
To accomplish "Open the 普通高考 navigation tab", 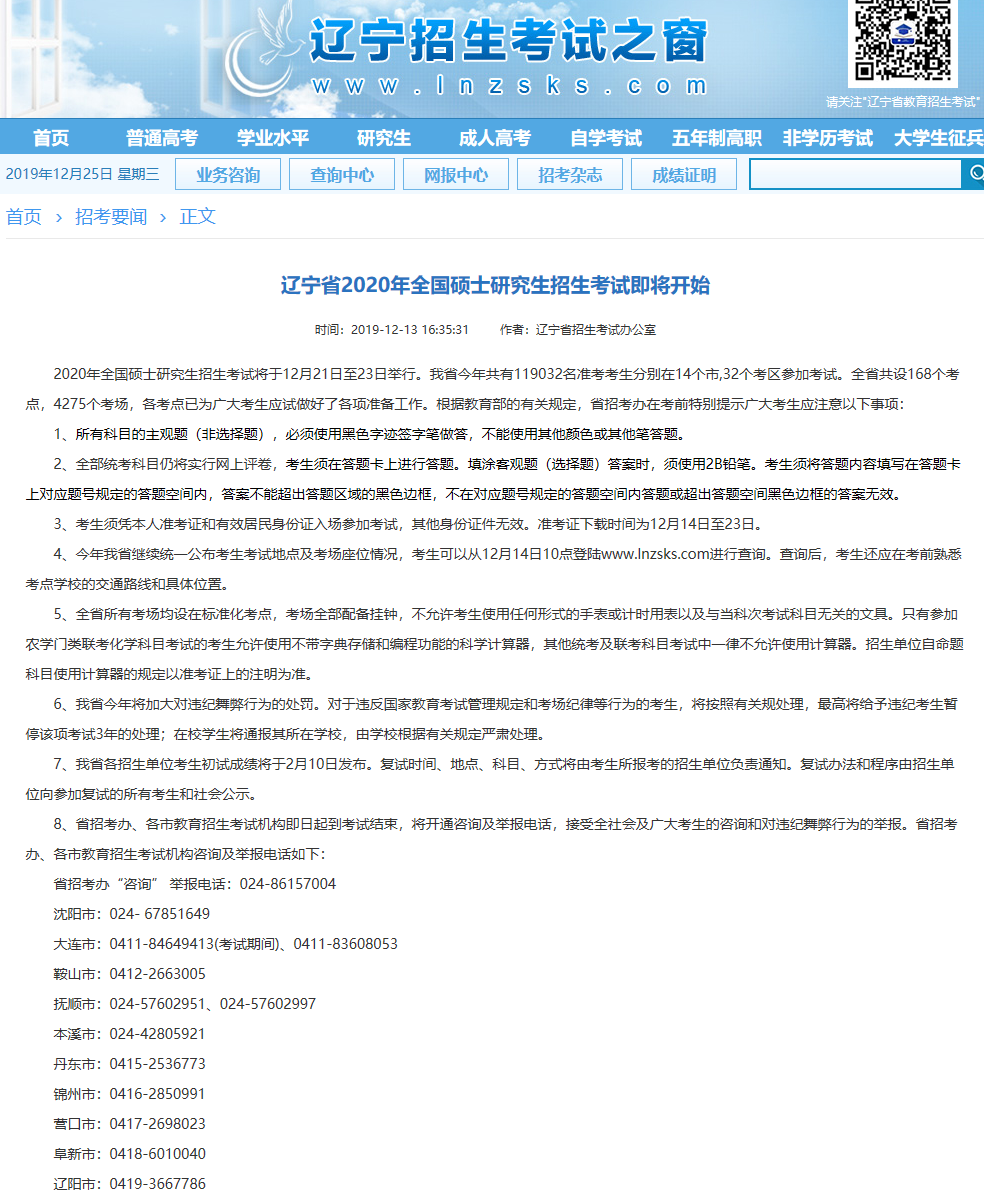I will (x=162, y=138).
